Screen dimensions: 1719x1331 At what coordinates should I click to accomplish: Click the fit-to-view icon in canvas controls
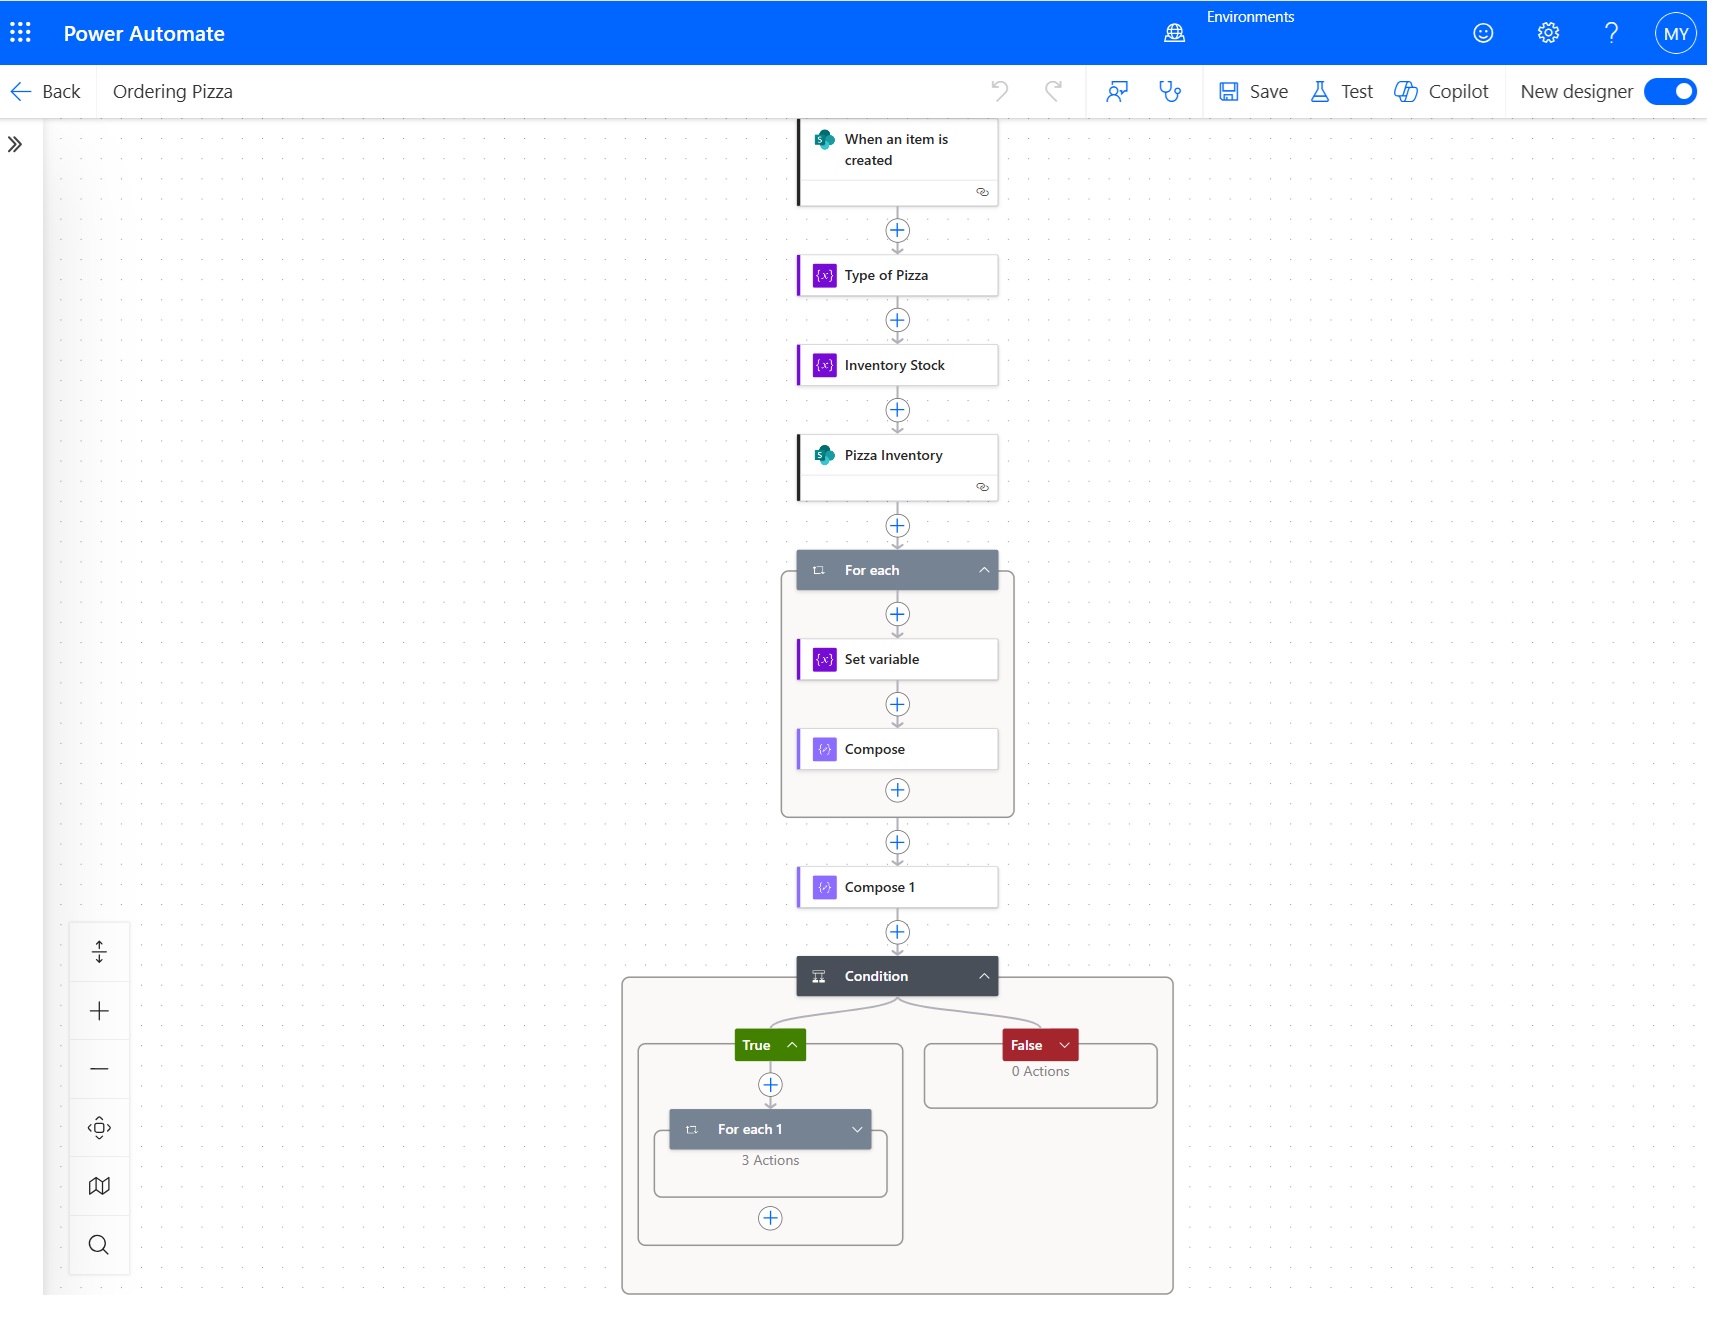click(x=99, y=1128)
